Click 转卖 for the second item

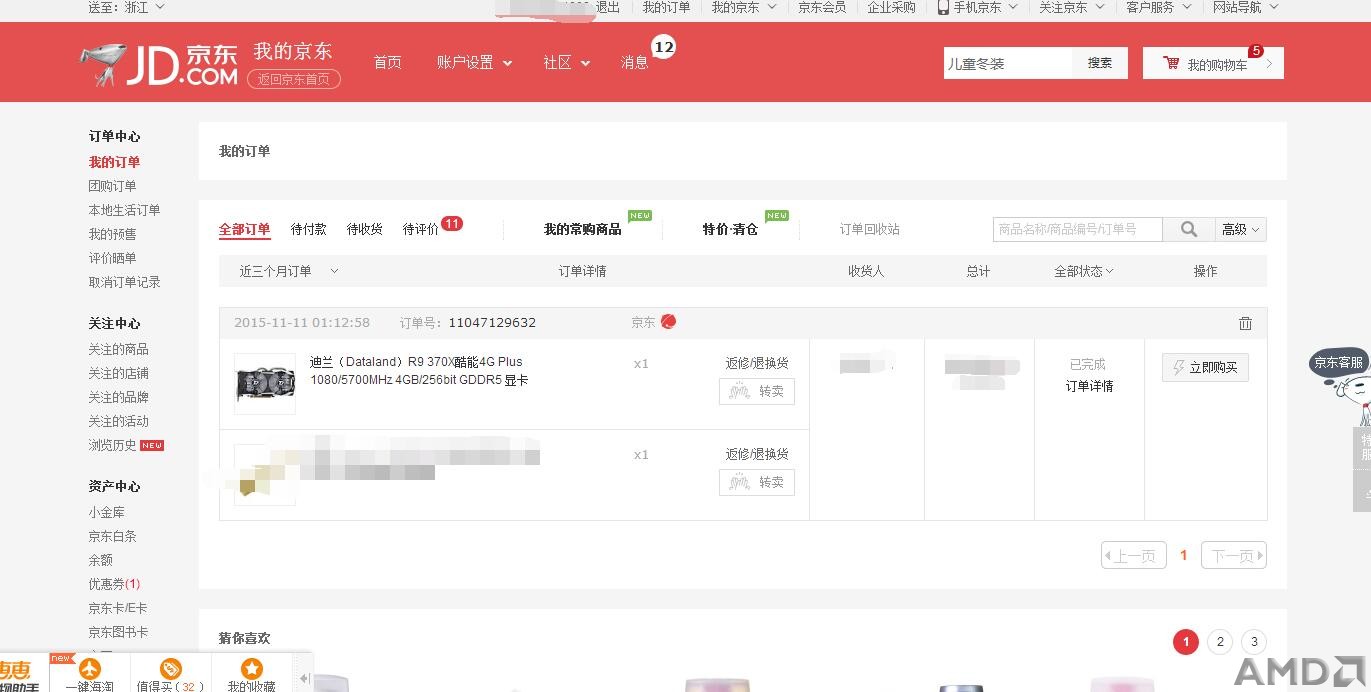pos(757,482)
